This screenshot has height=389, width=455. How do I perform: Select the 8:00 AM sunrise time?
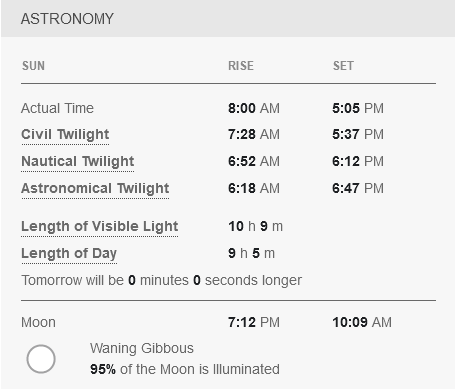(254, 108)
